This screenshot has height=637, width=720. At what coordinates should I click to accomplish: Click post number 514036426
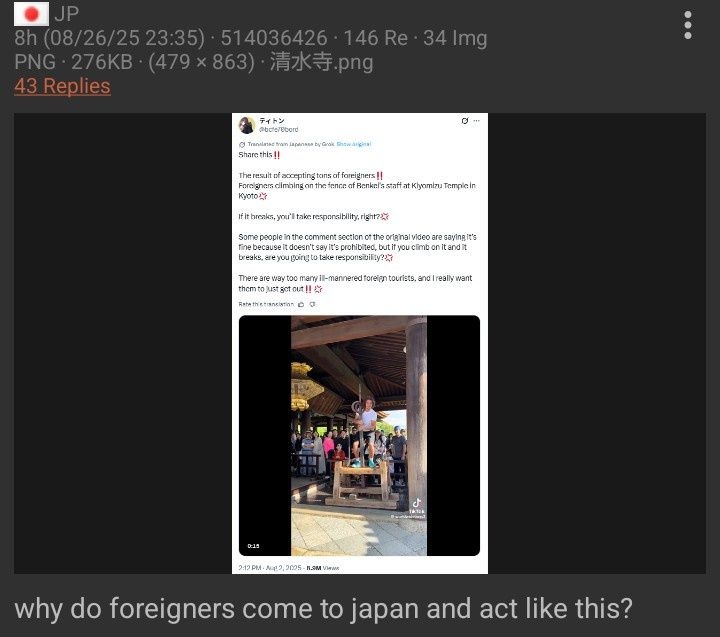pyautogui.click(x=274, y=38)
